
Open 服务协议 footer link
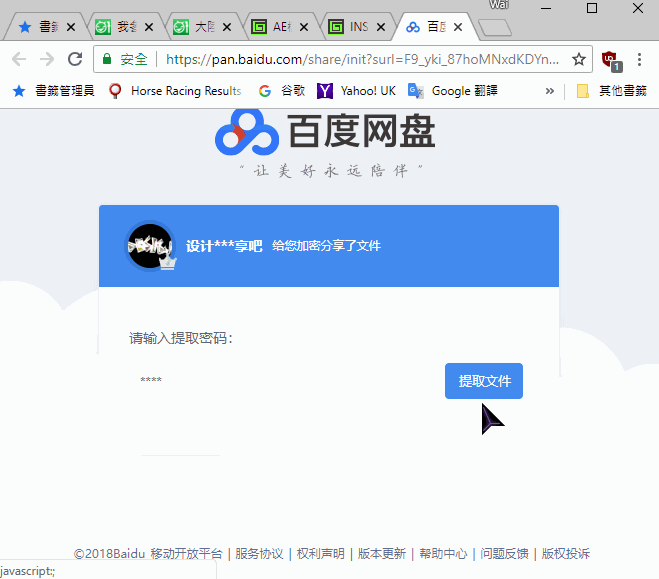tap(259, 554)
